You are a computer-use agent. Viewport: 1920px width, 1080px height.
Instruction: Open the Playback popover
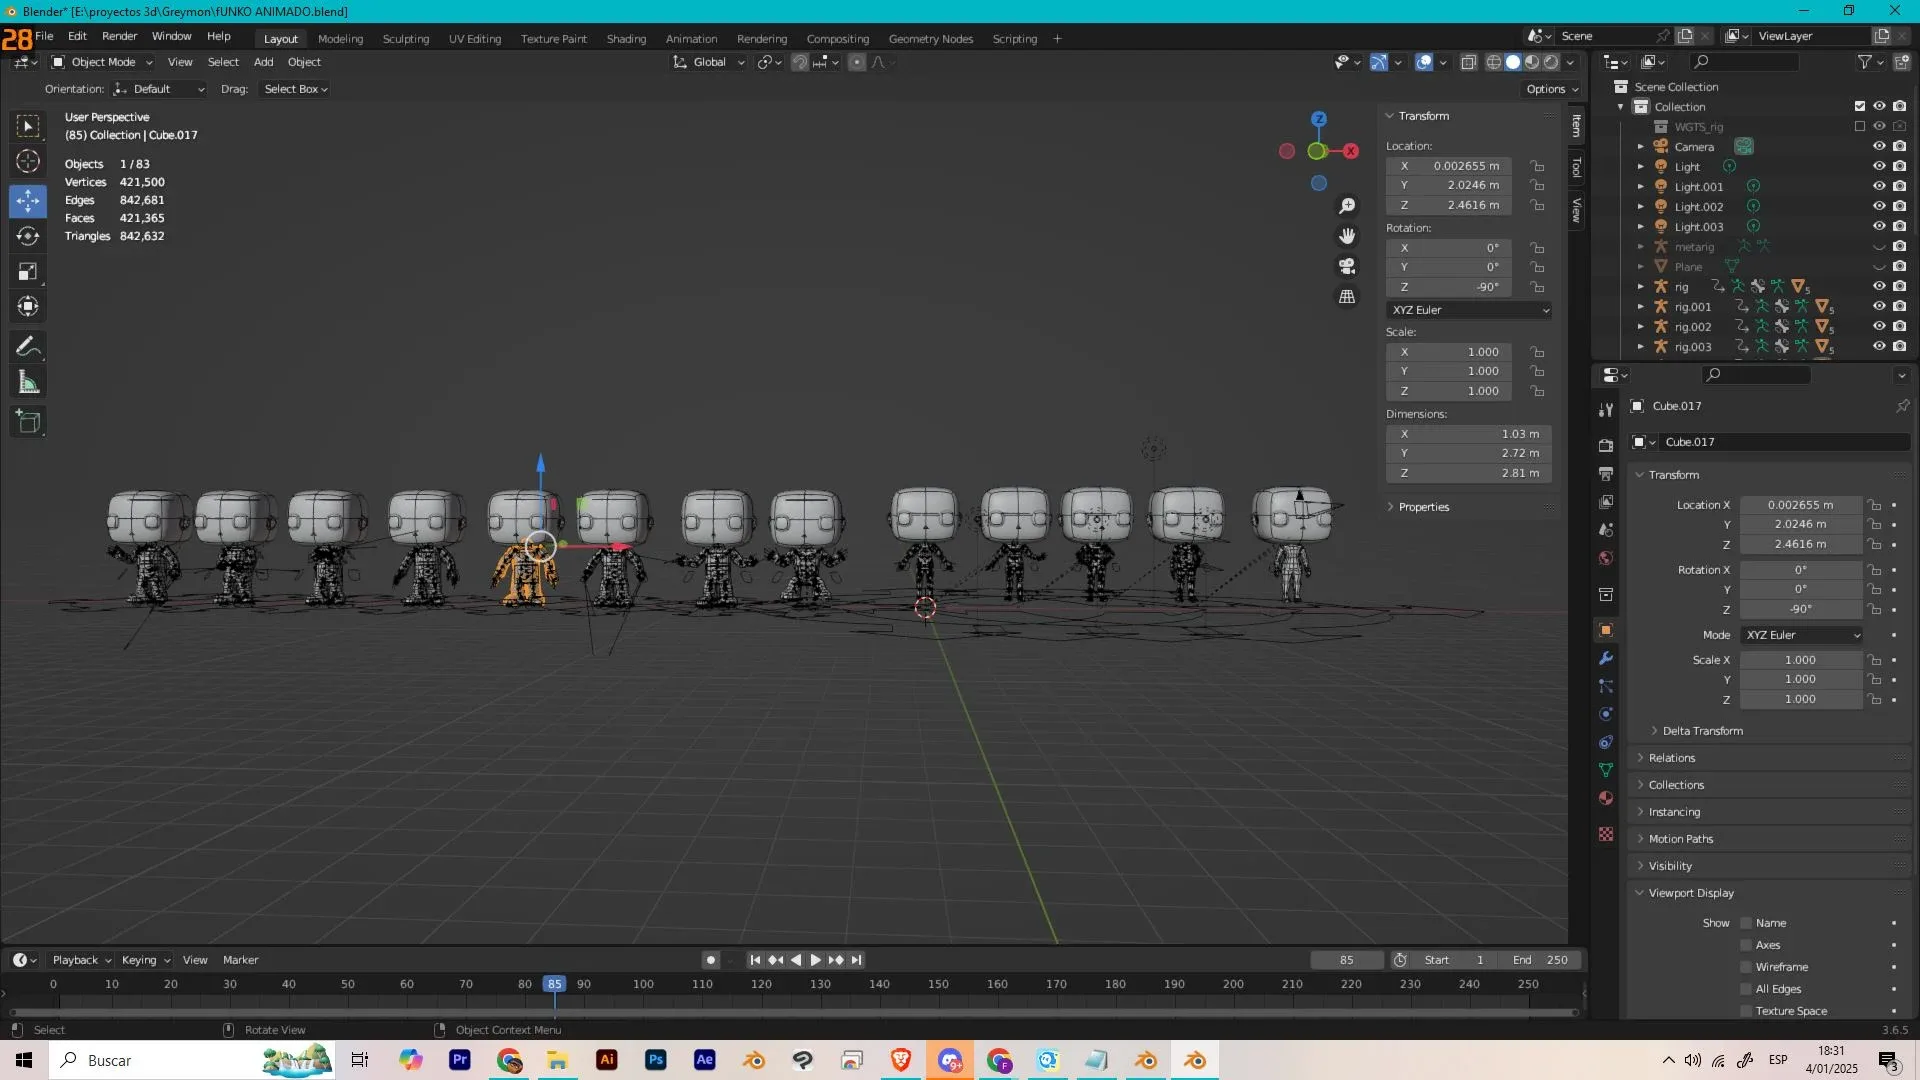pos(81,960)
